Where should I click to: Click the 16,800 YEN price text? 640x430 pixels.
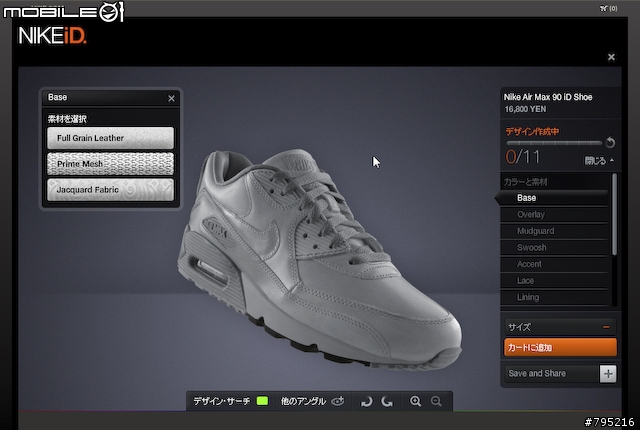(x=525, y=109)
